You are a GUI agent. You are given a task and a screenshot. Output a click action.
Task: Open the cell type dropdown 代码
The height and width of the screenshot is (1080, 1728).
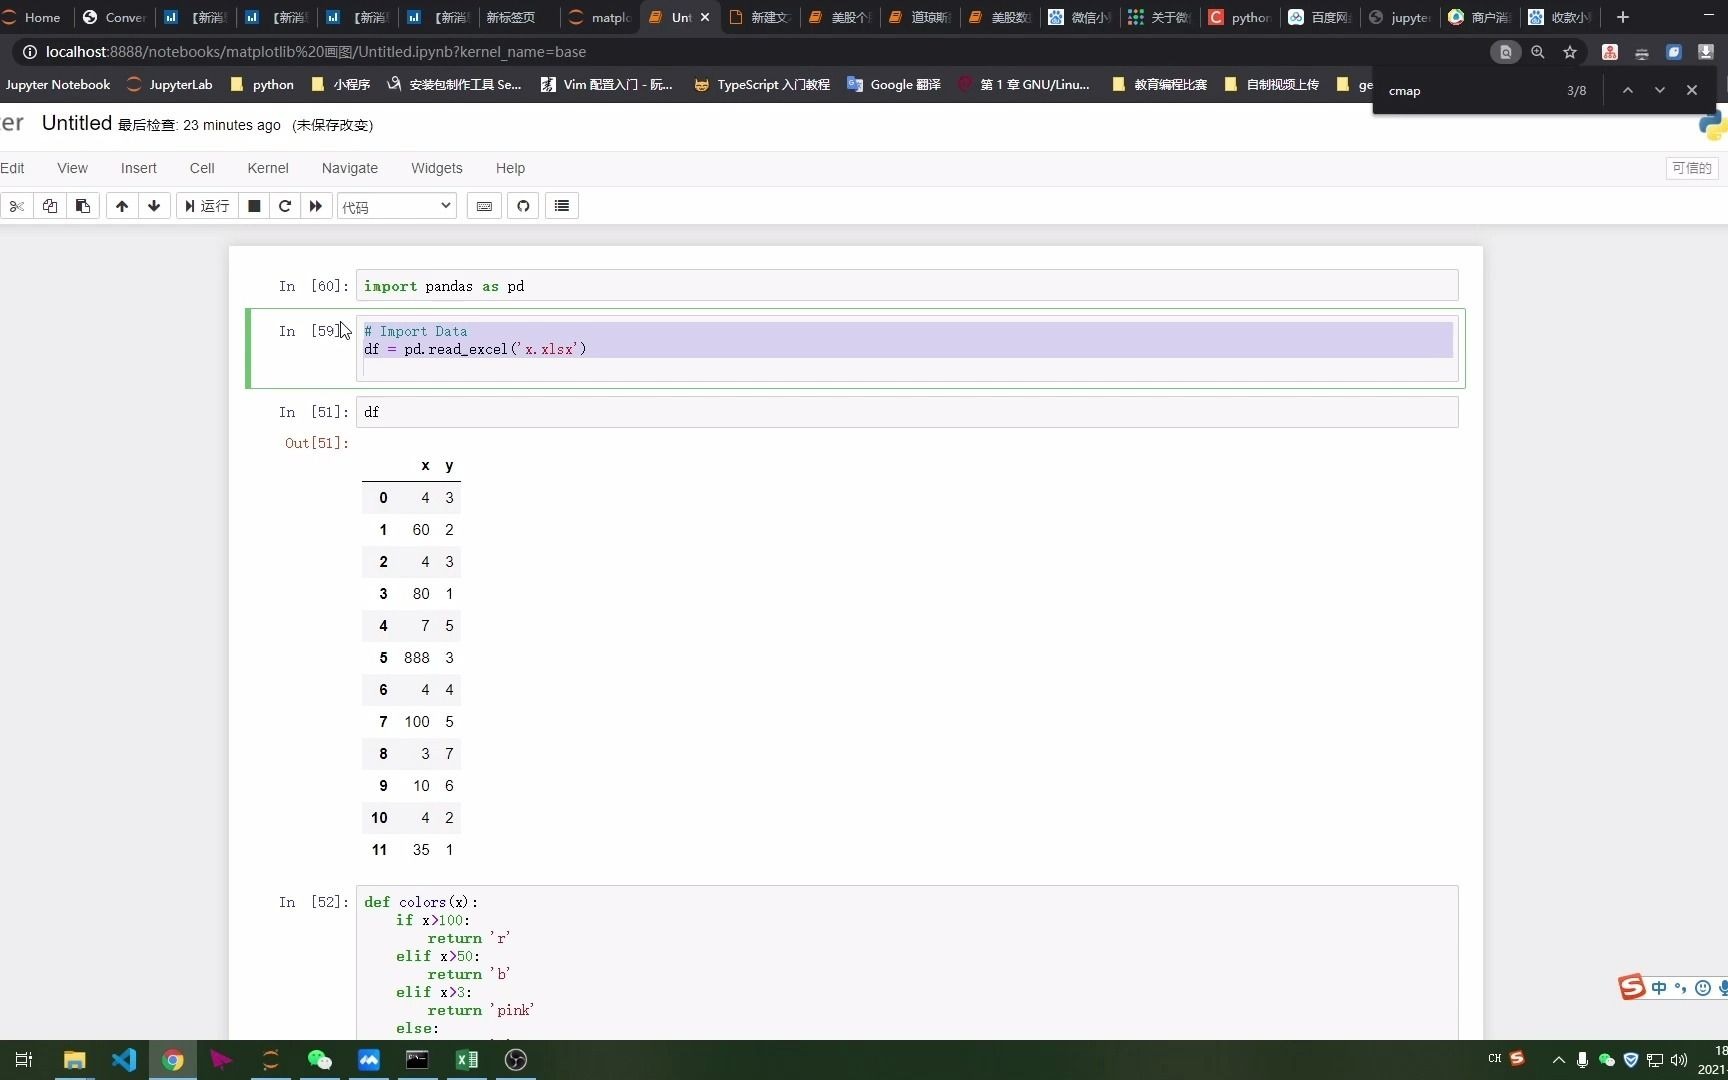(397, 206)
